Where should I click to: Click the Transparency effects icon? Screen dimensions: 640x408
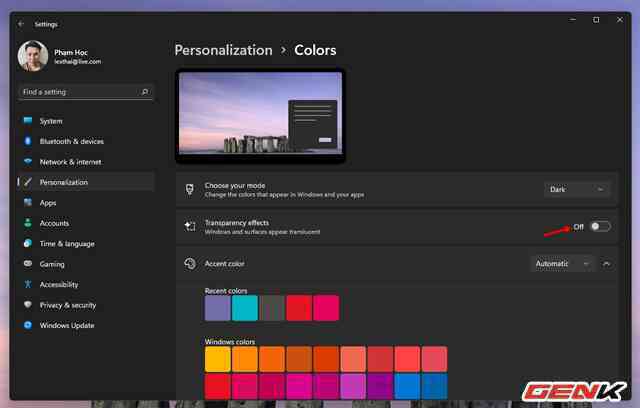[x=190, y=226]
